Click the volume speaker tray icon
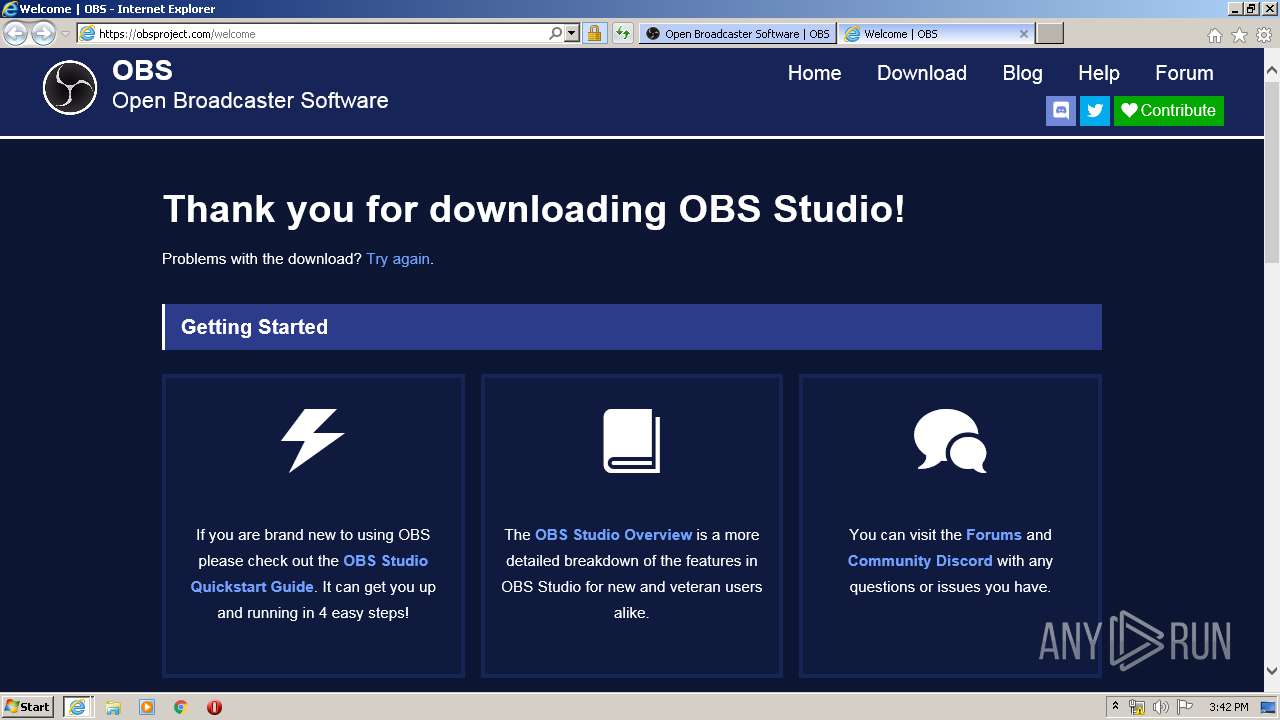 pyautogui.click(x=1161, y=707)
